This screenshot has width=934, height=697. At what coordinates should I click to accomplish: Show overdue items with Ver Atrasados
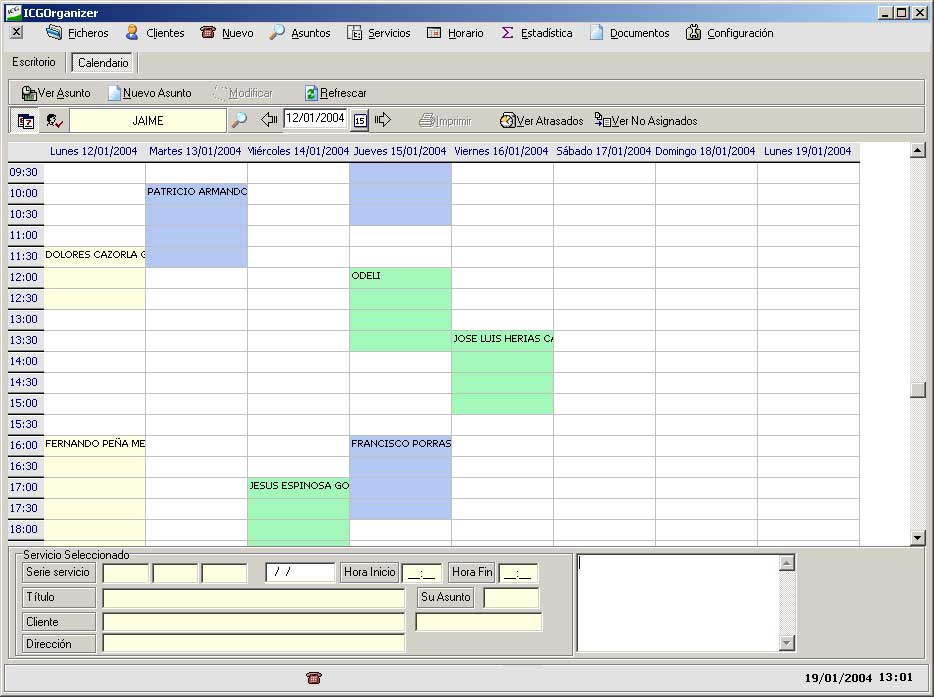[x=541, y=121]
